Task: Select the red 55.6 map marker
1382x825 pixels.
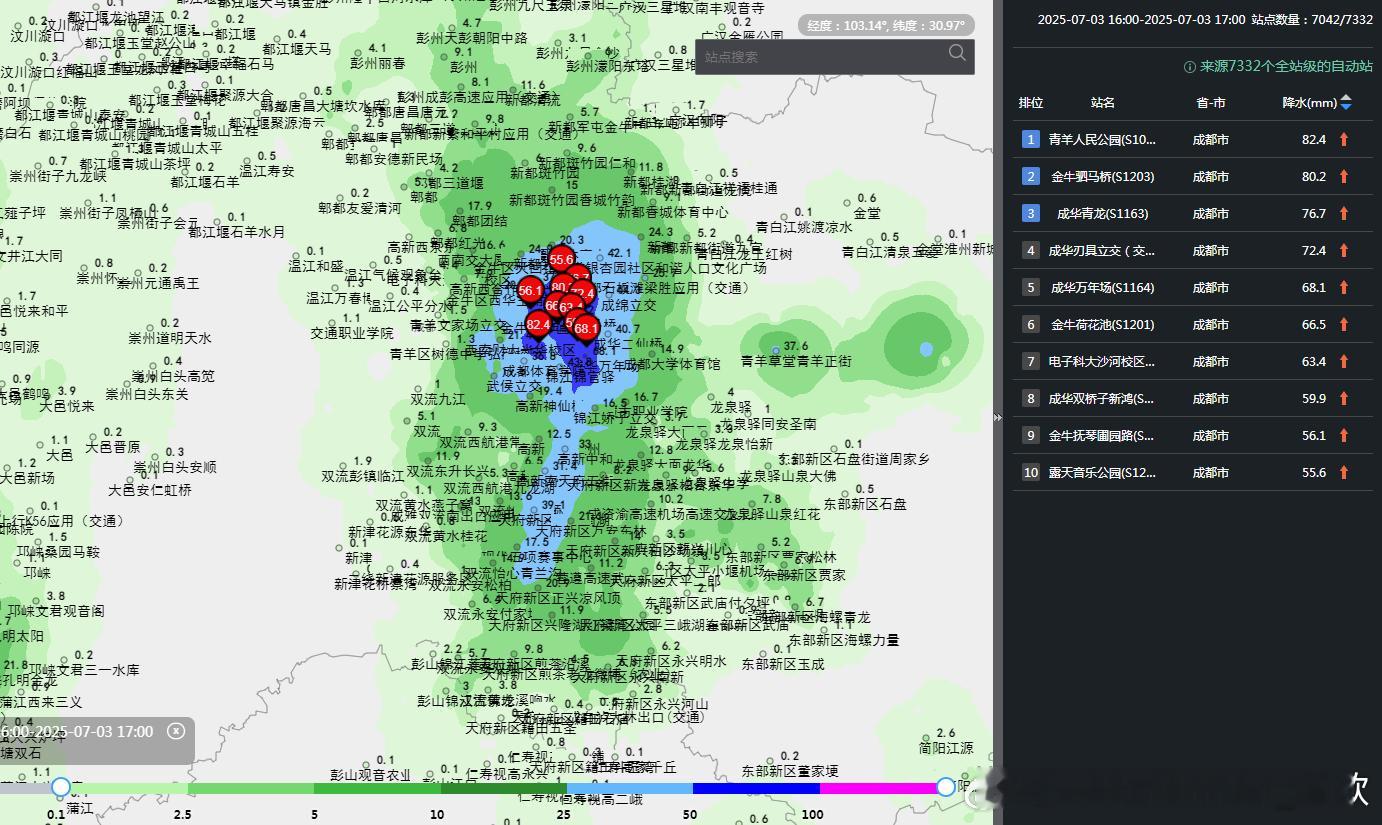Action: pos(561,261)
